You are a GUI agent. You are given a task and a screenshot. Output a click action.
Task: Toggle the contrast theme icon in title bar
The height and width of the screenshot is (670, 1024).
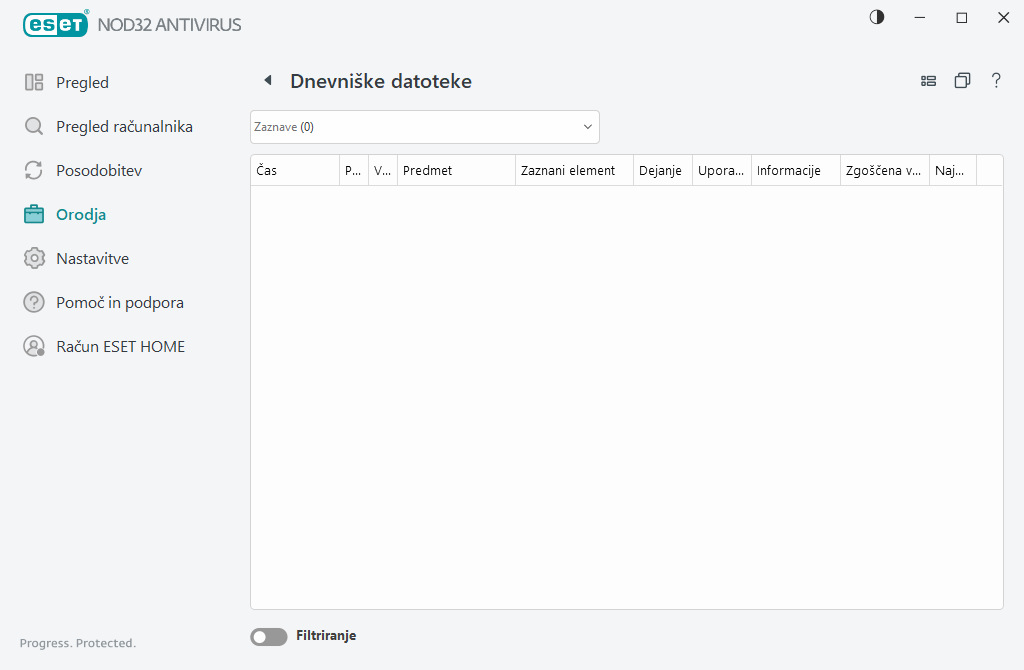[x=877, y=17]
